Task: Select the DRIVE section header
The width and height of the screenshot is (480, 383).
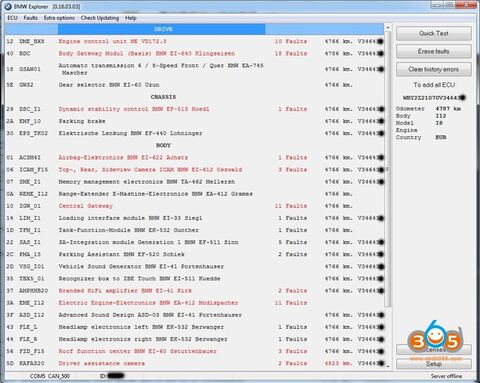Action: click(162, 29)
